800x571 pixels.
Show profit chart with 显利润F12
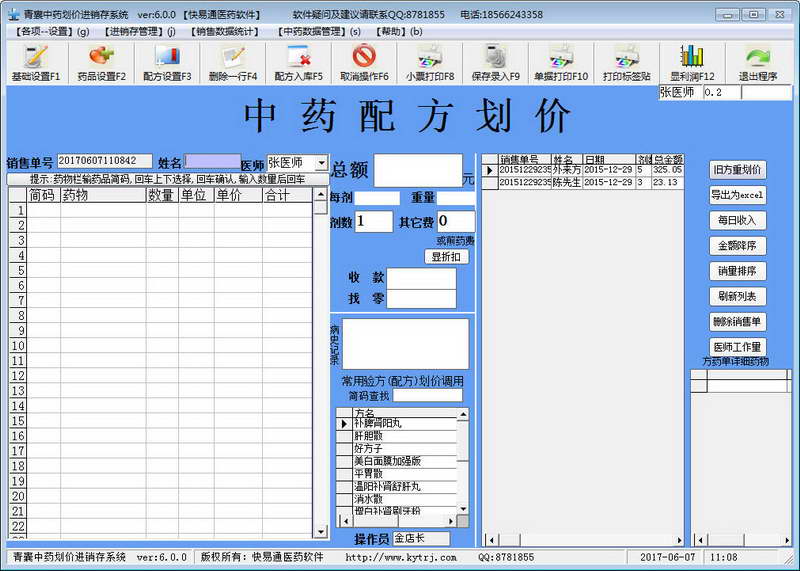point(692,63)
